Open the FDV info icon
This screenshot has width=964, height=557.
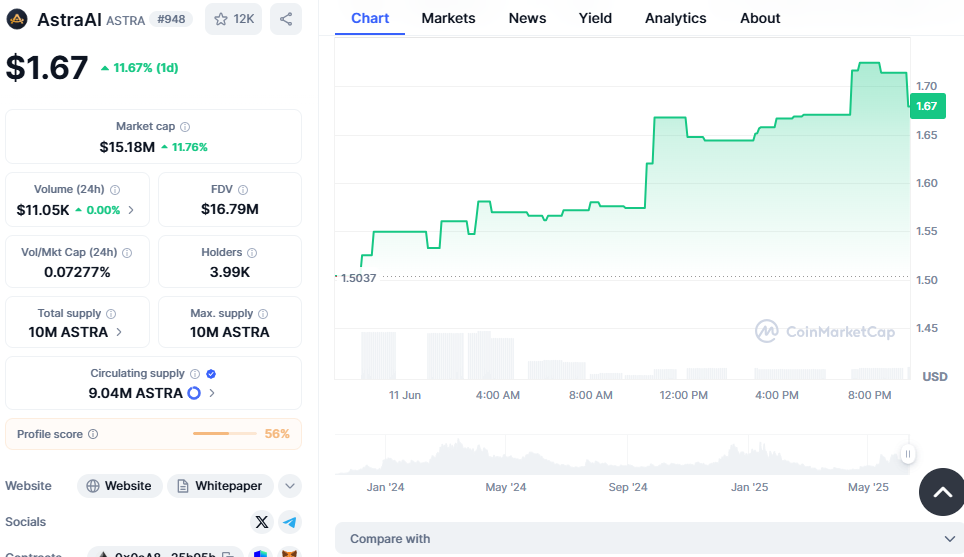(x=243, y=190)
